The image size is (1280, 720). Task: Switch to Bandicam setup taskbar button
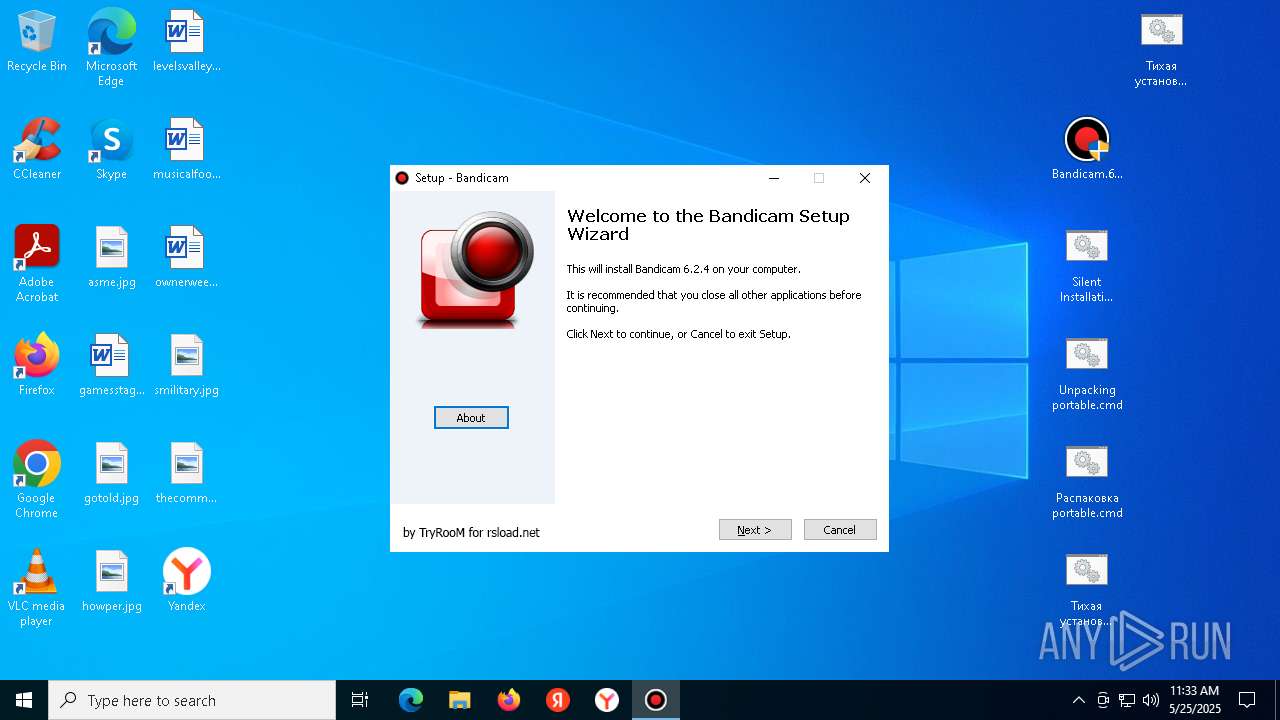(x=656, y=700)
